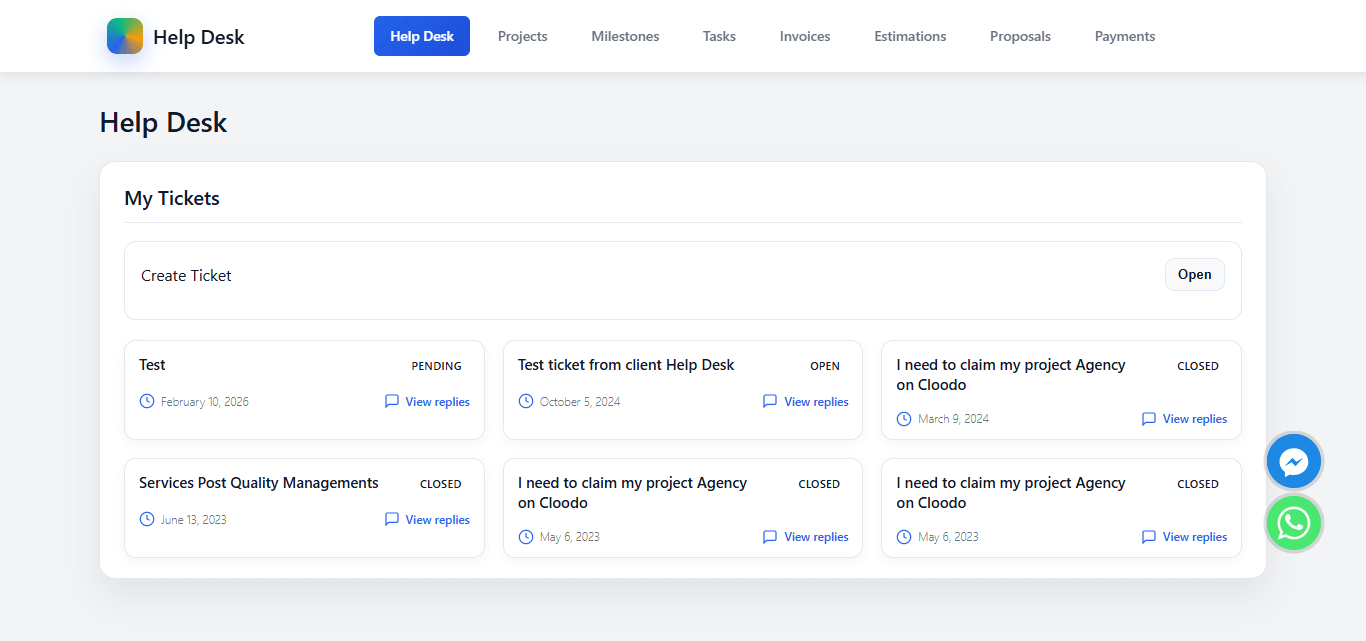
Task: Click the Create Ticket panel label
Action: click(x=186, y=276)
